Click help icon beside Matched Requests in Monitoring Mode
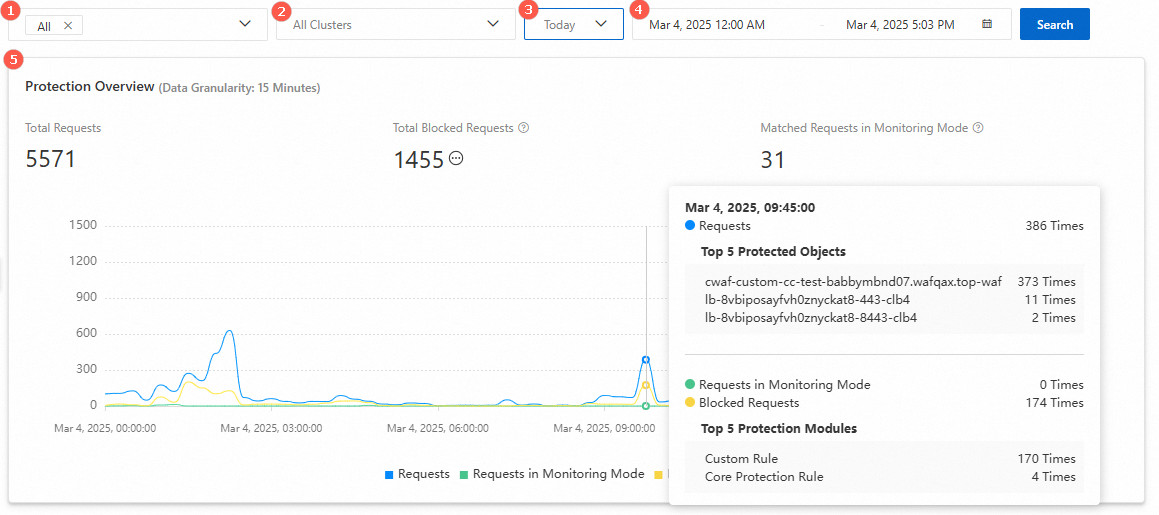 point(979,128)
